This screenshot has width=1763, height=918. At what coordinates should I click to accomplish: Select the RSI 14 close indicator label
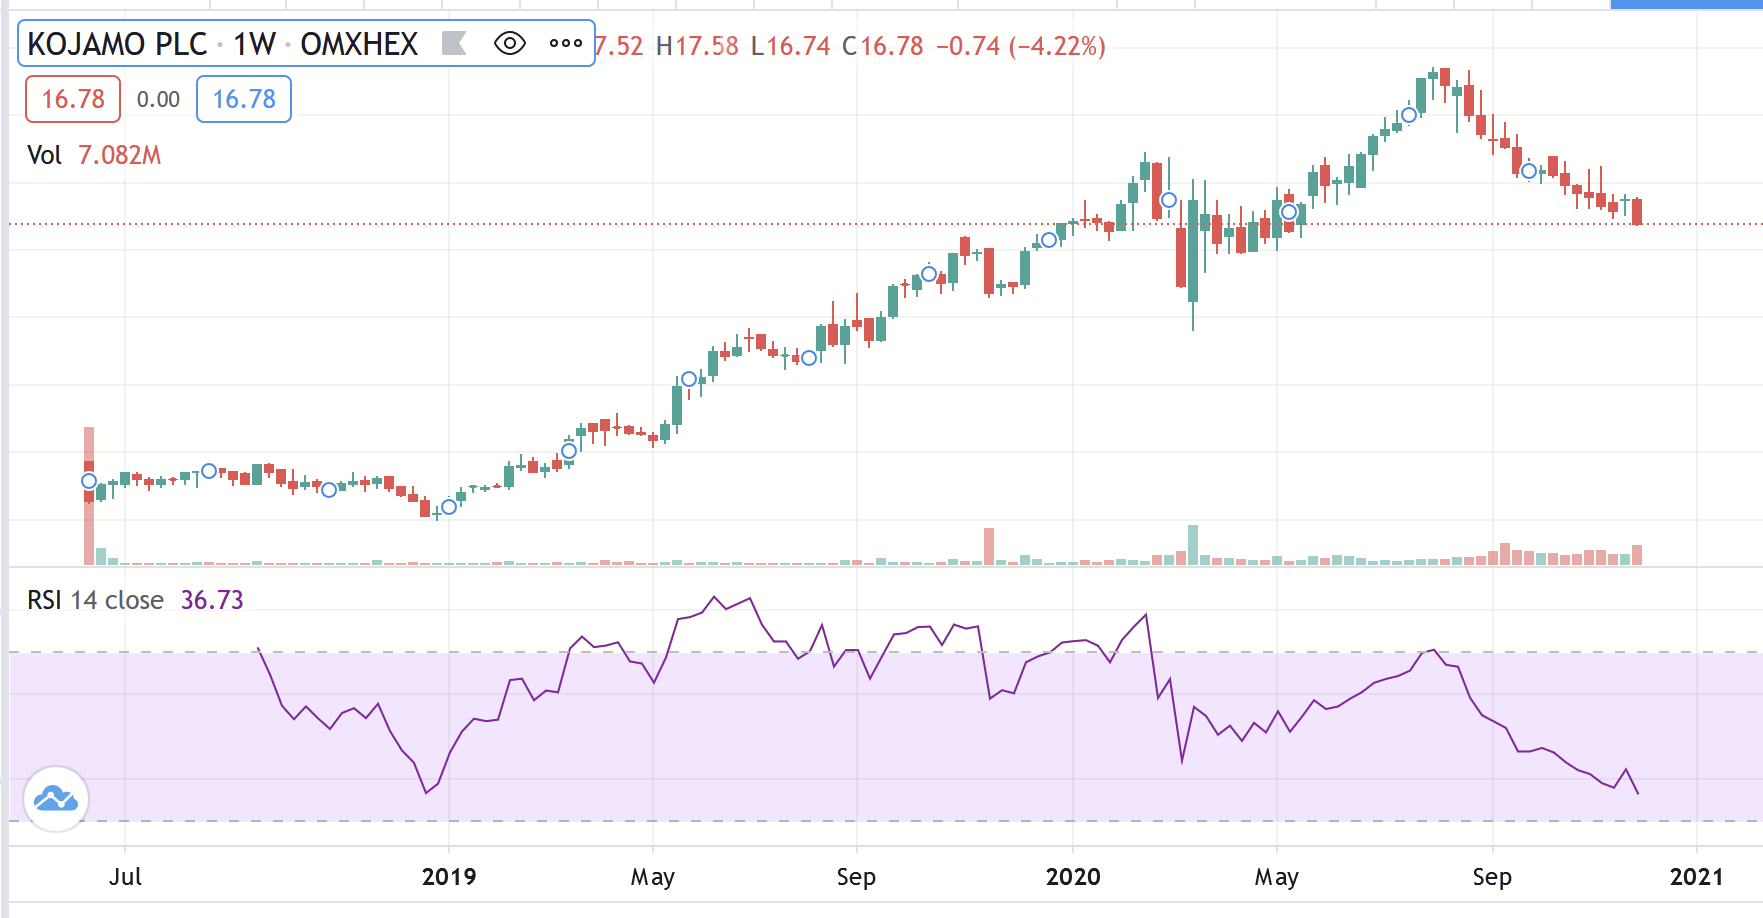[x=95, y=600]
